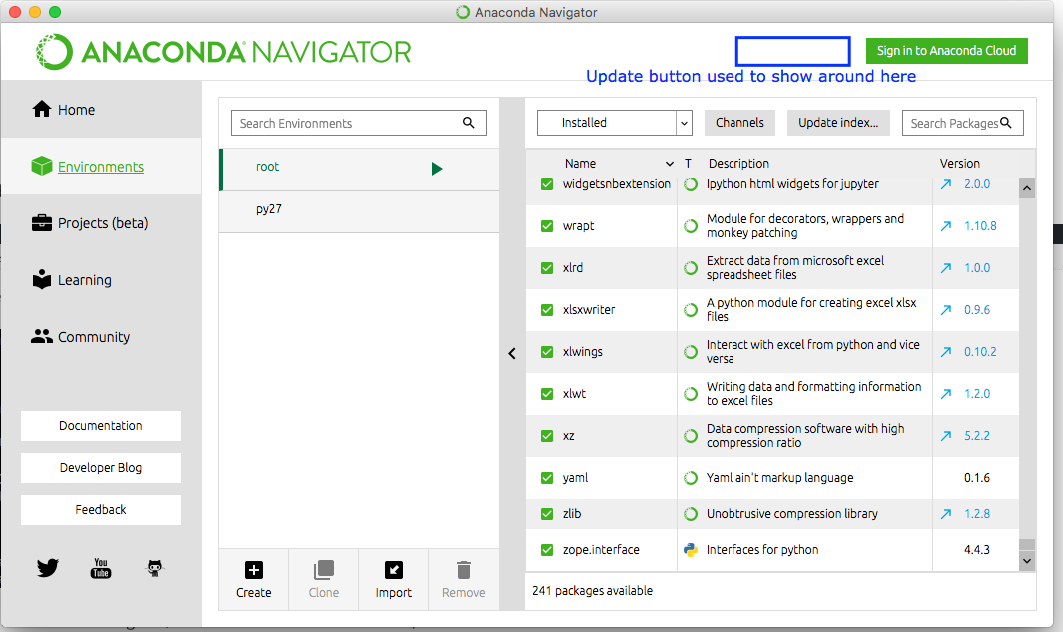
Task: Collapse the environments panel with left chevron
Action: [512, 353]
